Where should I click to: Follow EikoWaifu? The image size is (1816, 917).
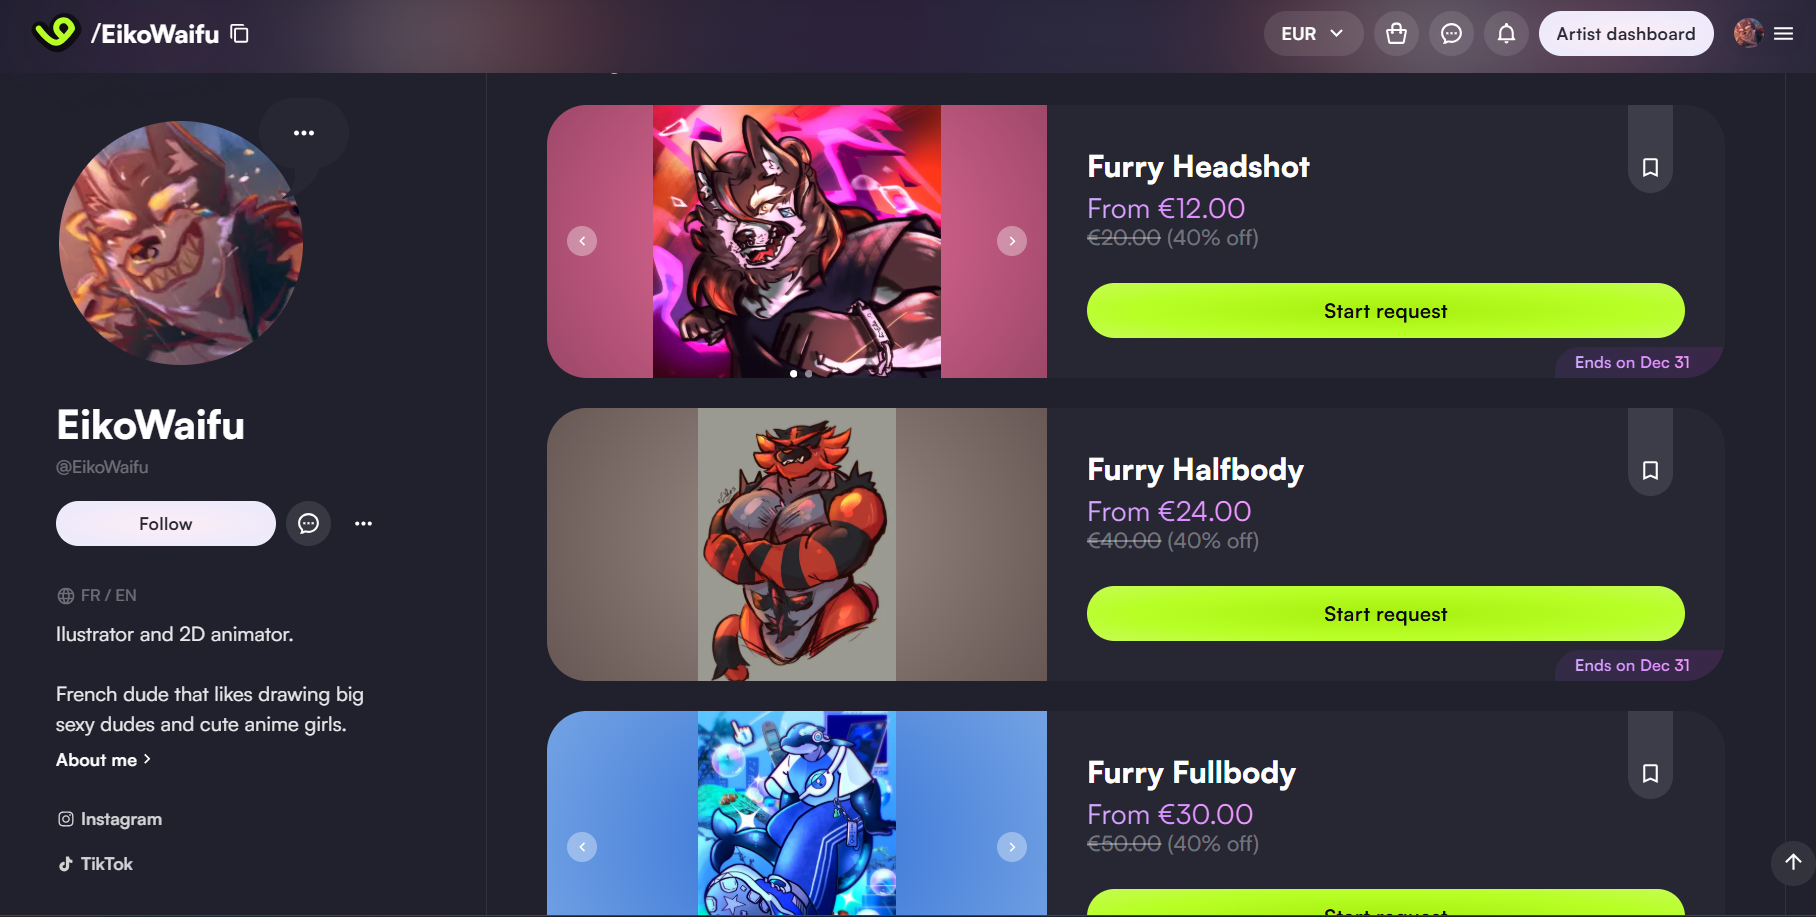coord(166,523)
